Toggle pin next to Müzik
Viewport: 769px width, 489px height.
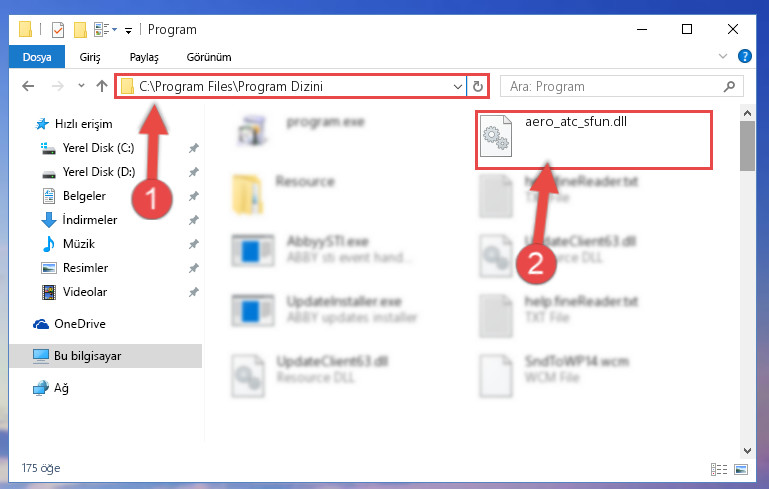[194, 244]
